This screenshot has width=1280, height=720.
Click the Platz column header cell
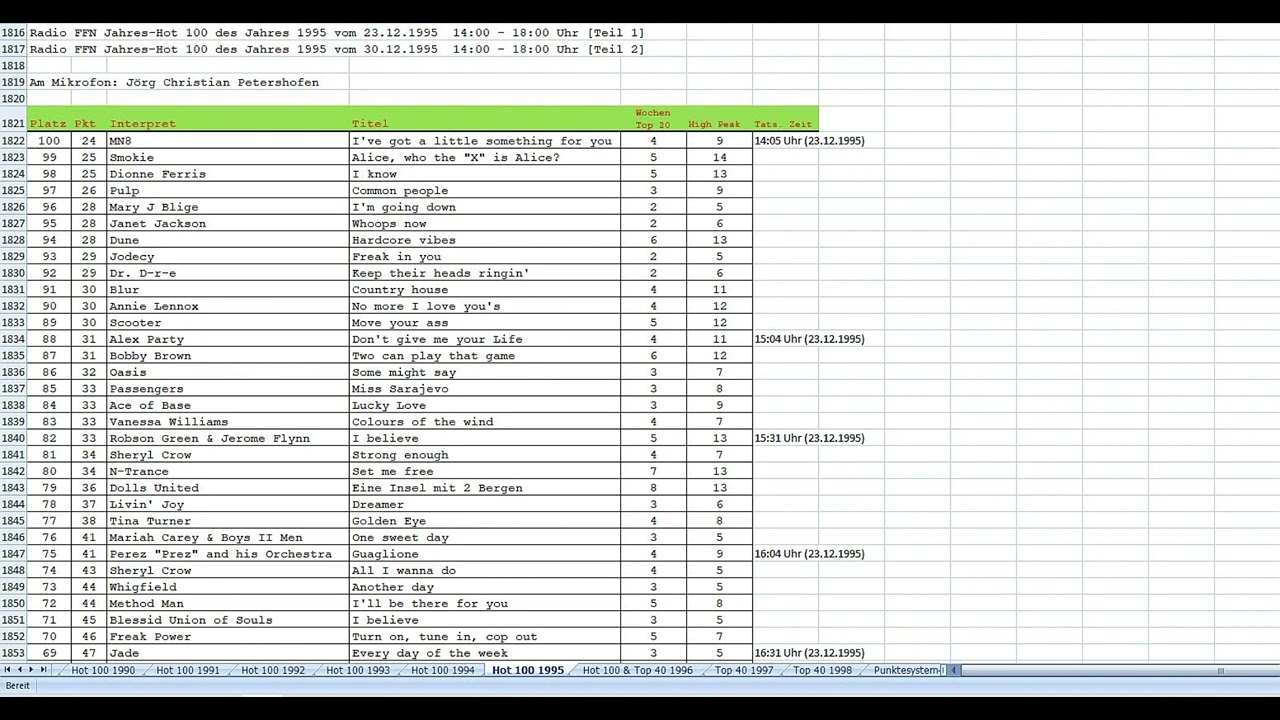[x=49, y=119]
